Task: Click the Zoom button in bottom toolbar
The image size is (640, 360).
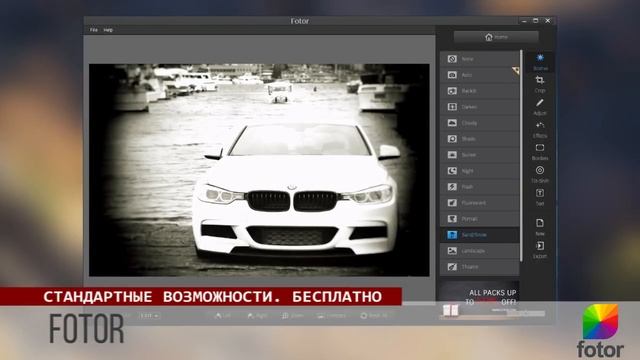Action: click(x=292, y=316)
